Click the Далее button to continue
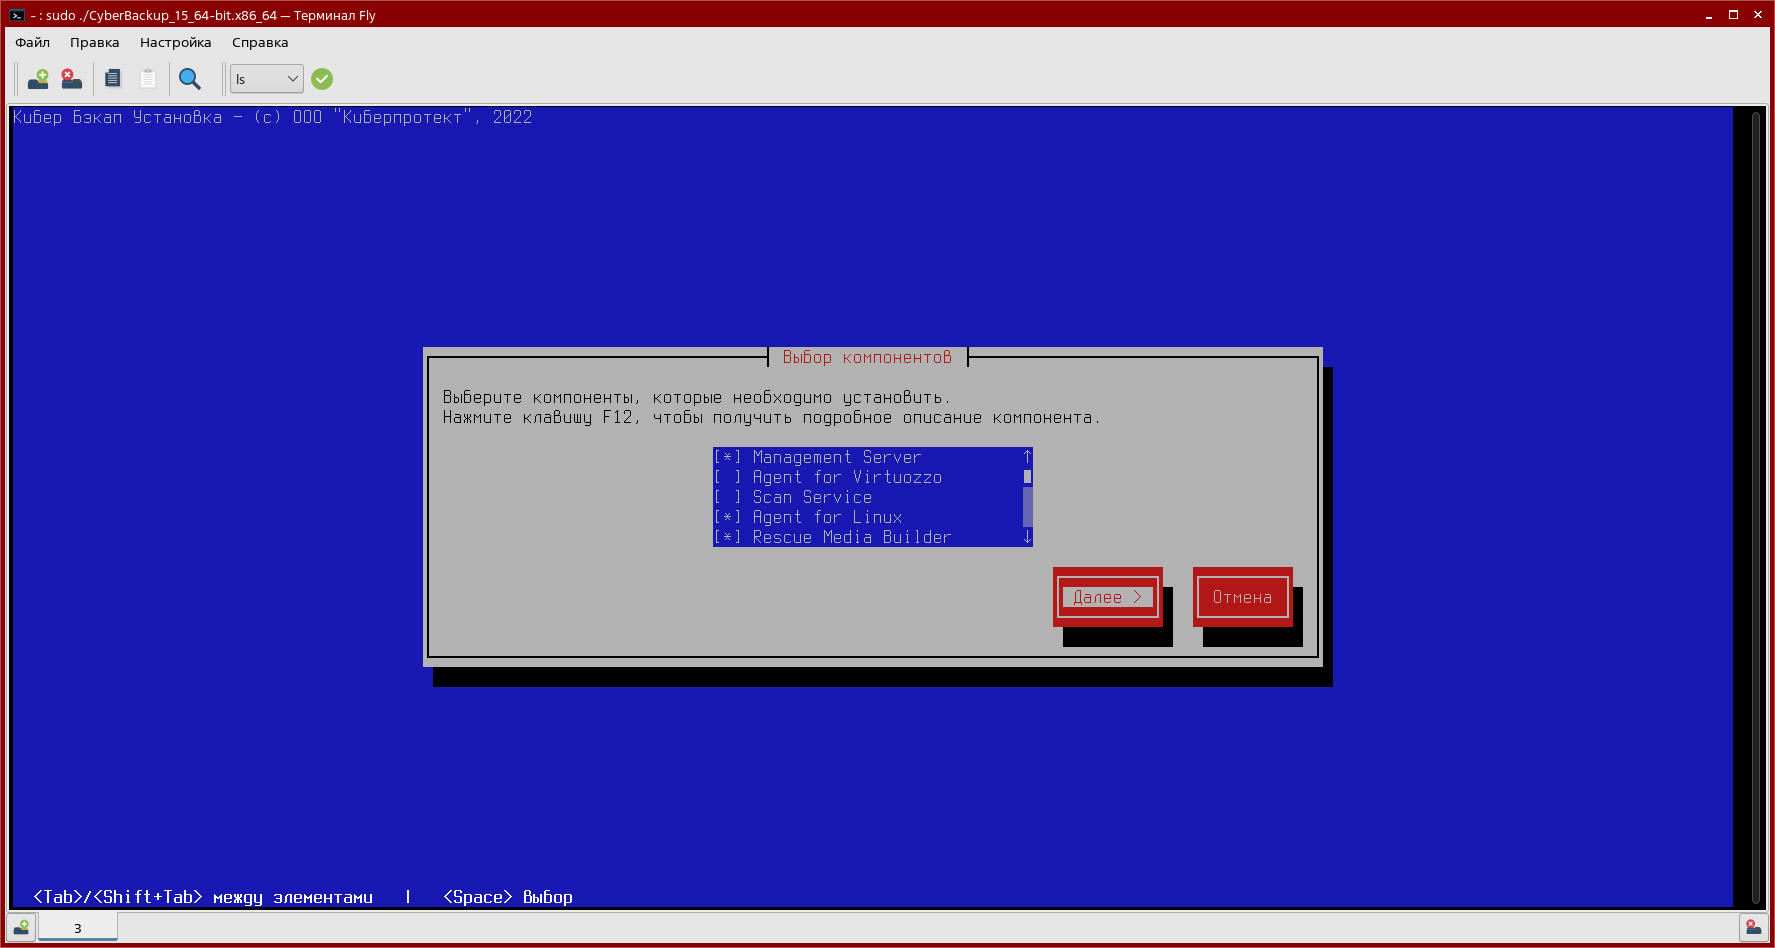1775x948 pixels. [1108, 597]
